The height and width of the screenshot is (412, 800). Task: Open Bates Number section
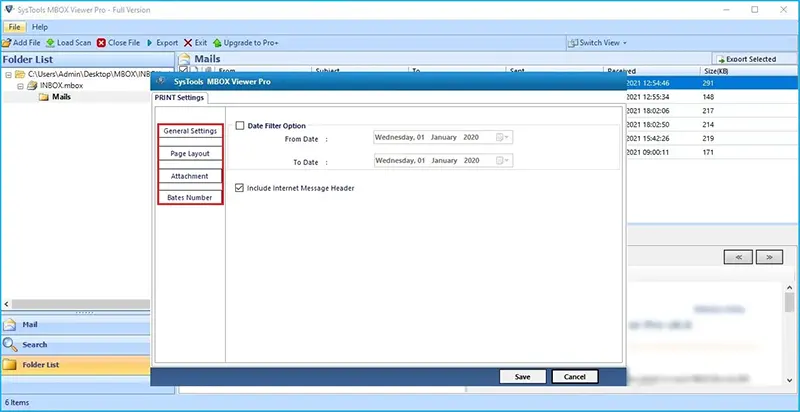[190, 197]
